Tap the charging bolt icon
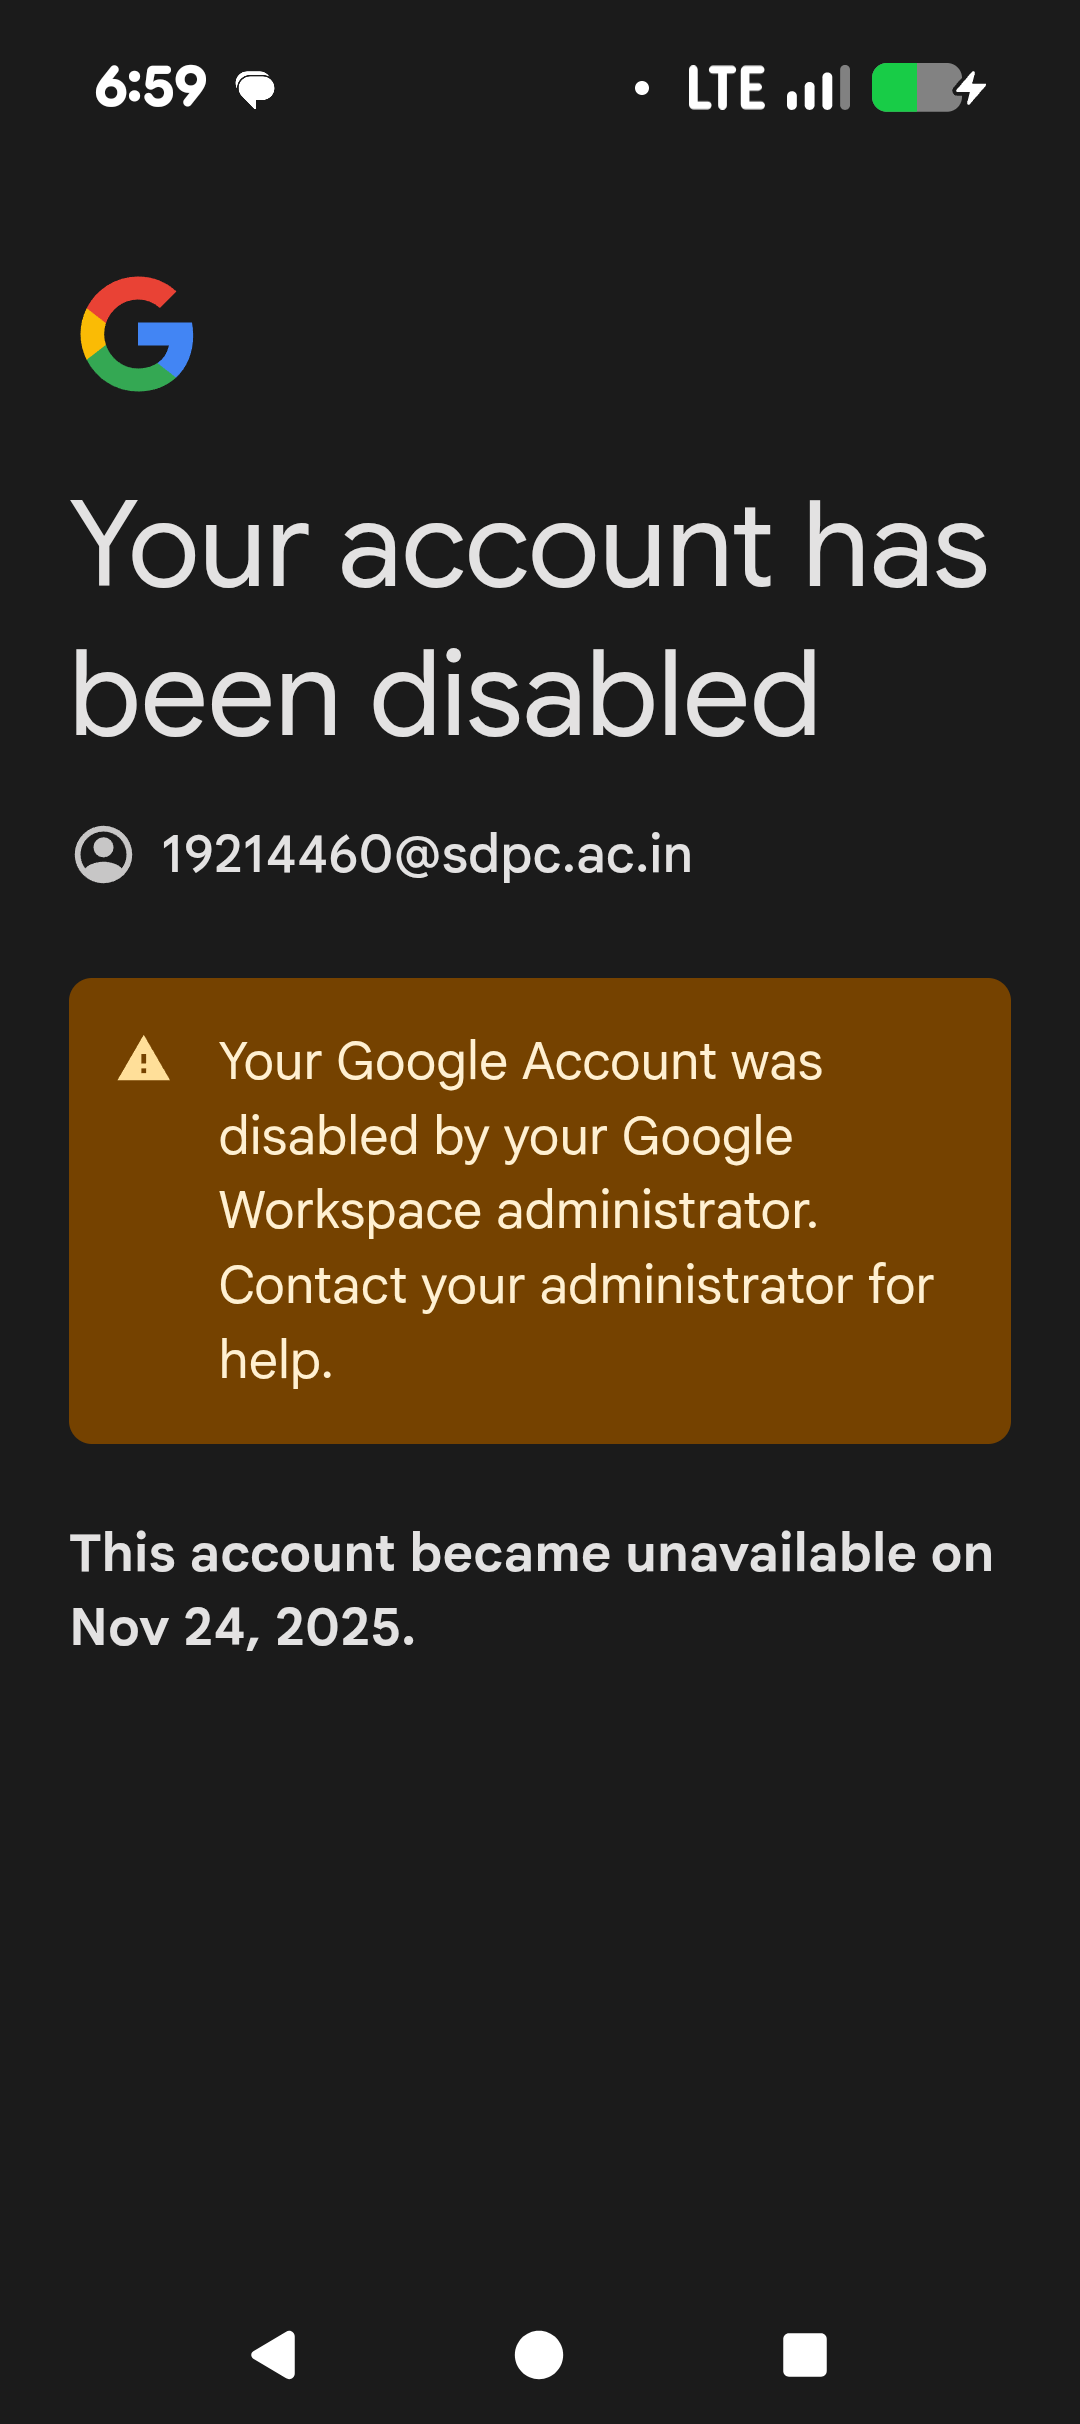 (972, 88)
